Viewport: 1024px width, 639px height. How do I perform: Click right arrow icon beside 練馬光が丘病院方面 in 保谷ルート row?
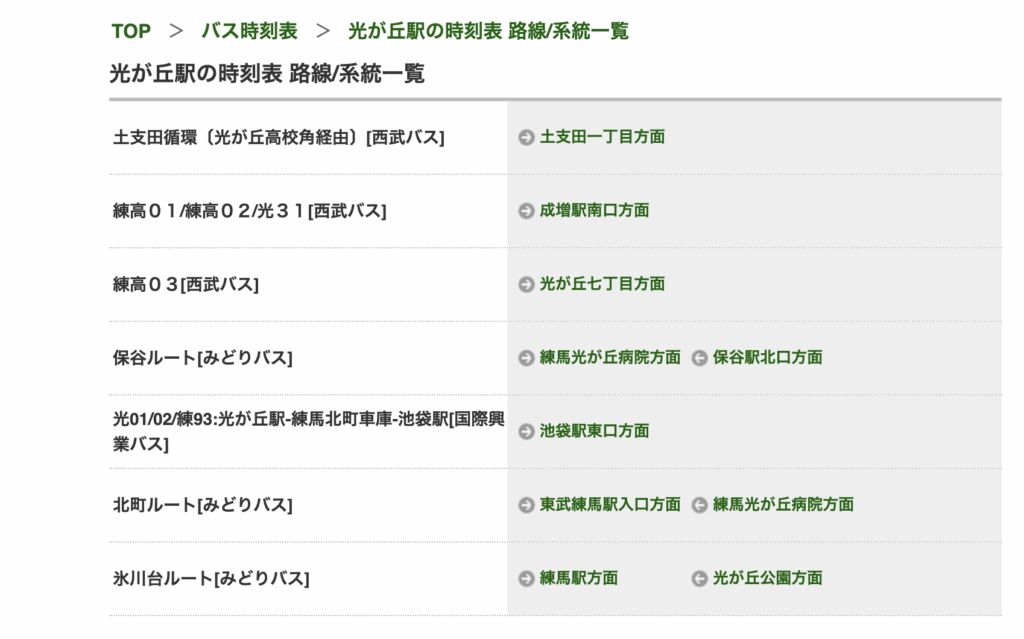[526, 358]
